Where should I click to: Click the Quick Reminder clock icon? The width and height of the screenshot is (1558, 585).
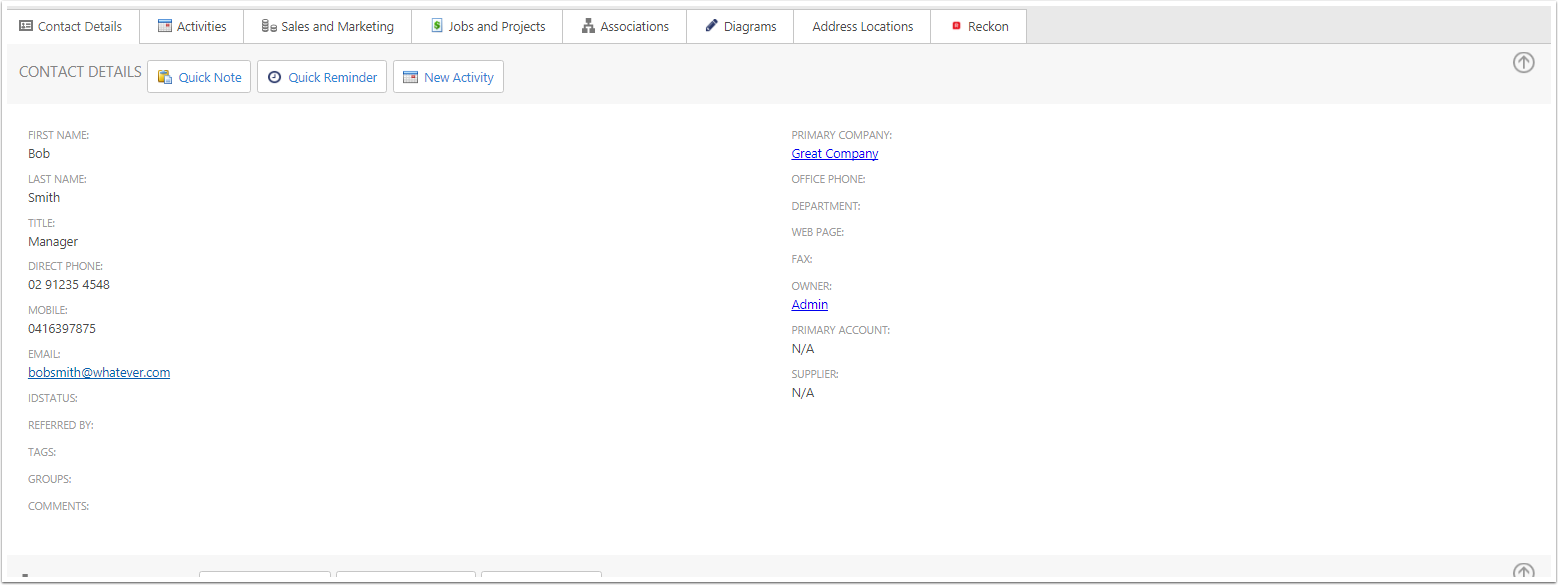[274, 77]
